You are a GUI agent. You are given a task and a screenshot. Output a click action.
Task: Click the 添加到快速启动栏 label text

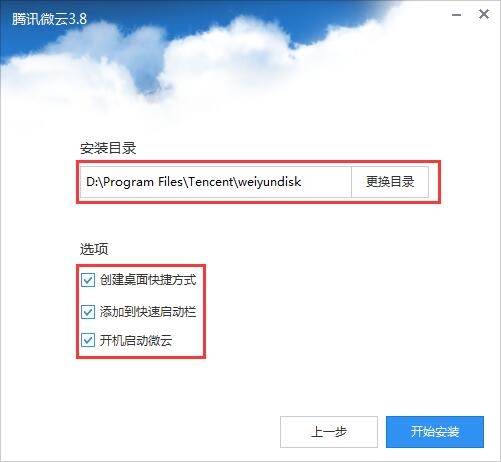click(x=148, y=312)
